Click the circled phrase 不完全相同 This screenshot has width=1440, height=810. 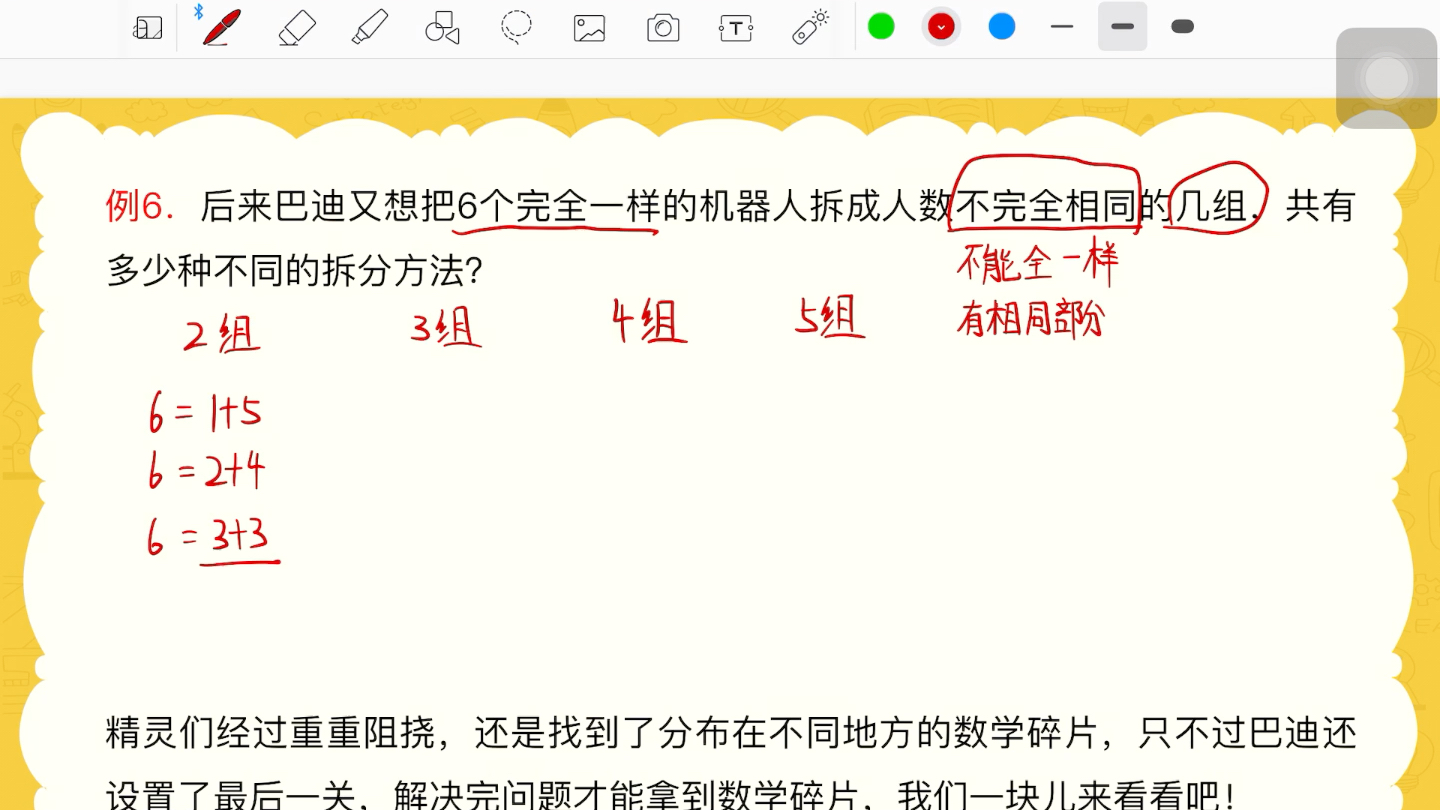pyautogui.click(x=1046, y=206)
